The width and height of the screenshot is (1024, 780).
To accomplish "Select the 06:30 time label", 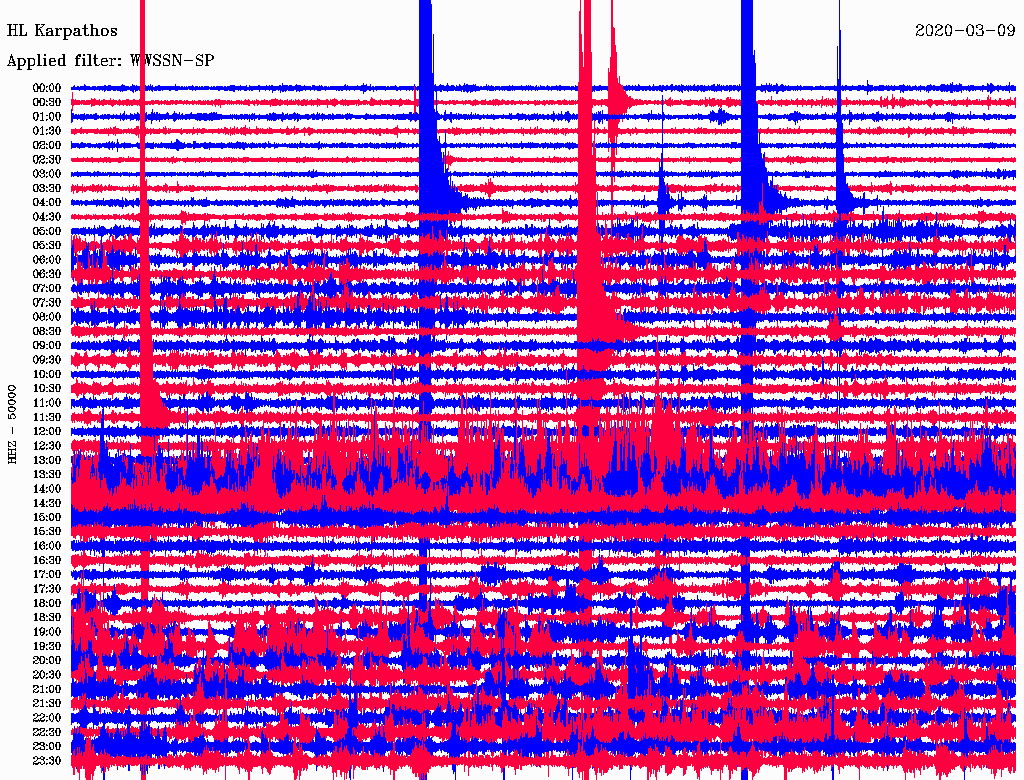I will 47,274.
